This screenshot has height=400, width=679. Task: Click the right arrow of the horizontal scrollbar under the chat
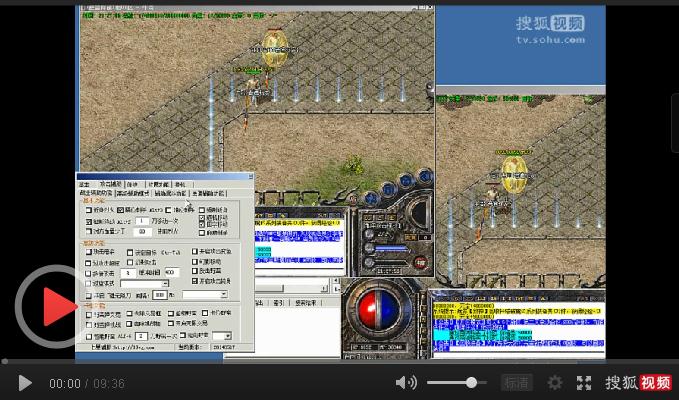324,288
